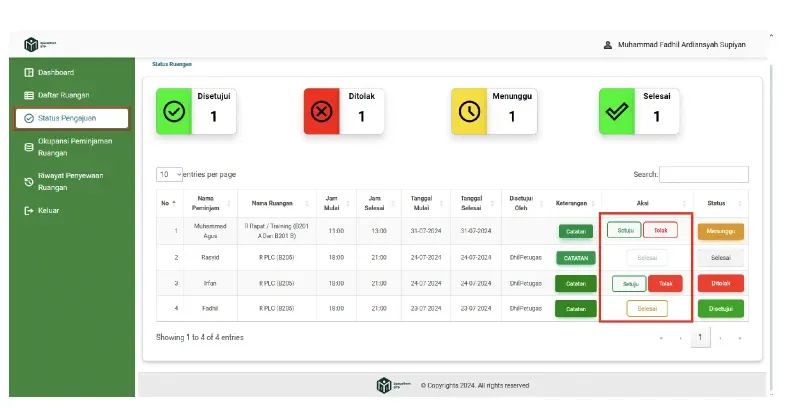Click Selesai action in Rasyid's row
The height and width of the screenshot is (408, 794).
tap(647, 258)
